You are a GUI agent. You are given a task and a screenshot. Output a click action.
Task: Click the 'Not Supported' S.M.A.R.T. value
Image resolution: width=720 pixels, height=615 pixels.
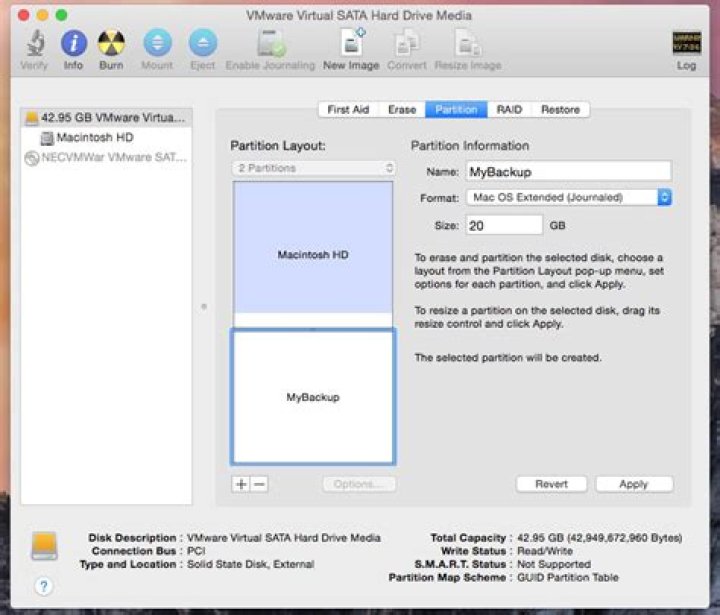[554, 564]
